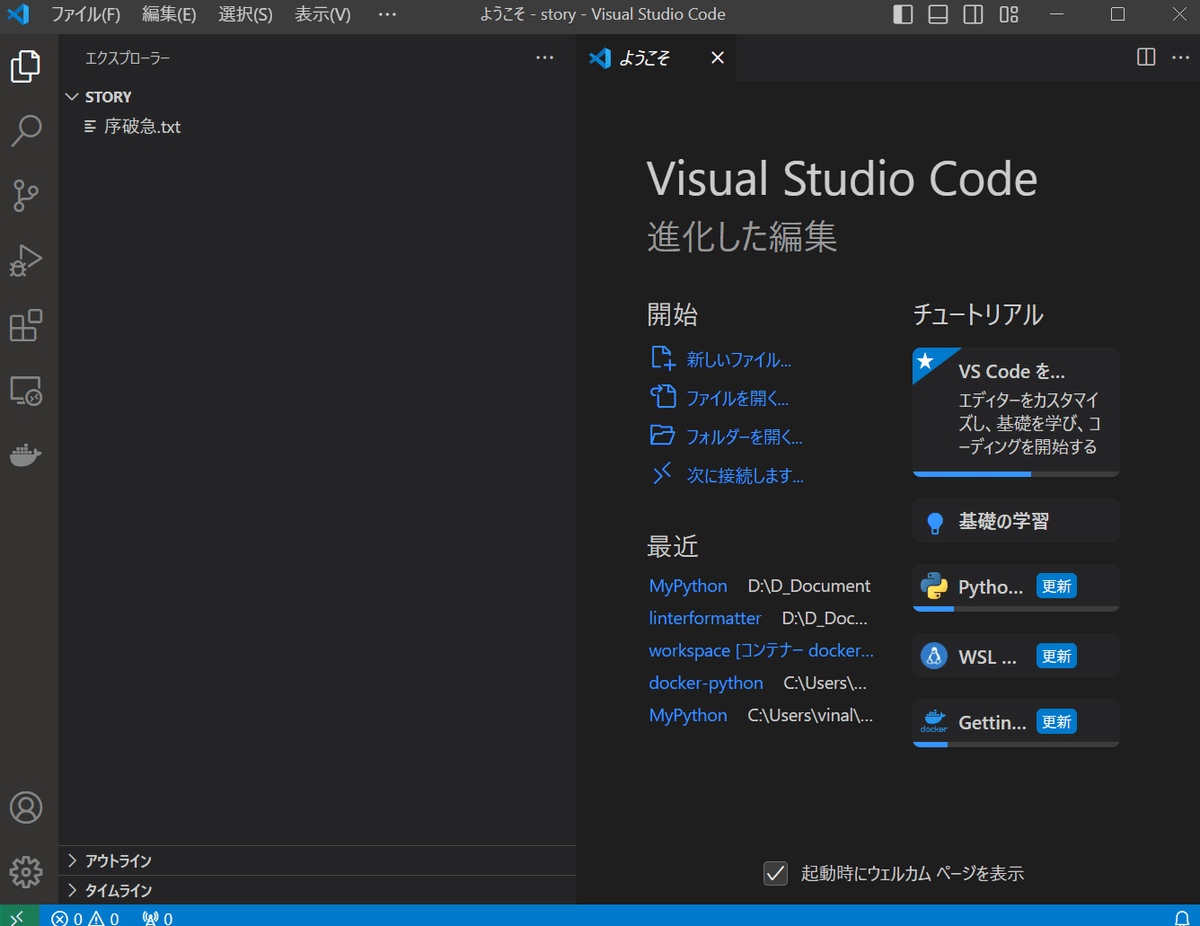This screenshot has height=926, width=1200.
Task: Open the Remote Explorer icon
Action: (x=26, y=391)
